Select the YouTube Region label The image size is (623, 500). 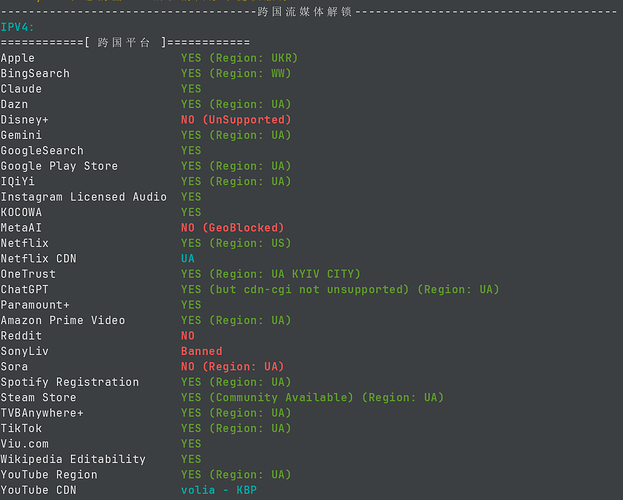coord(49,475)
